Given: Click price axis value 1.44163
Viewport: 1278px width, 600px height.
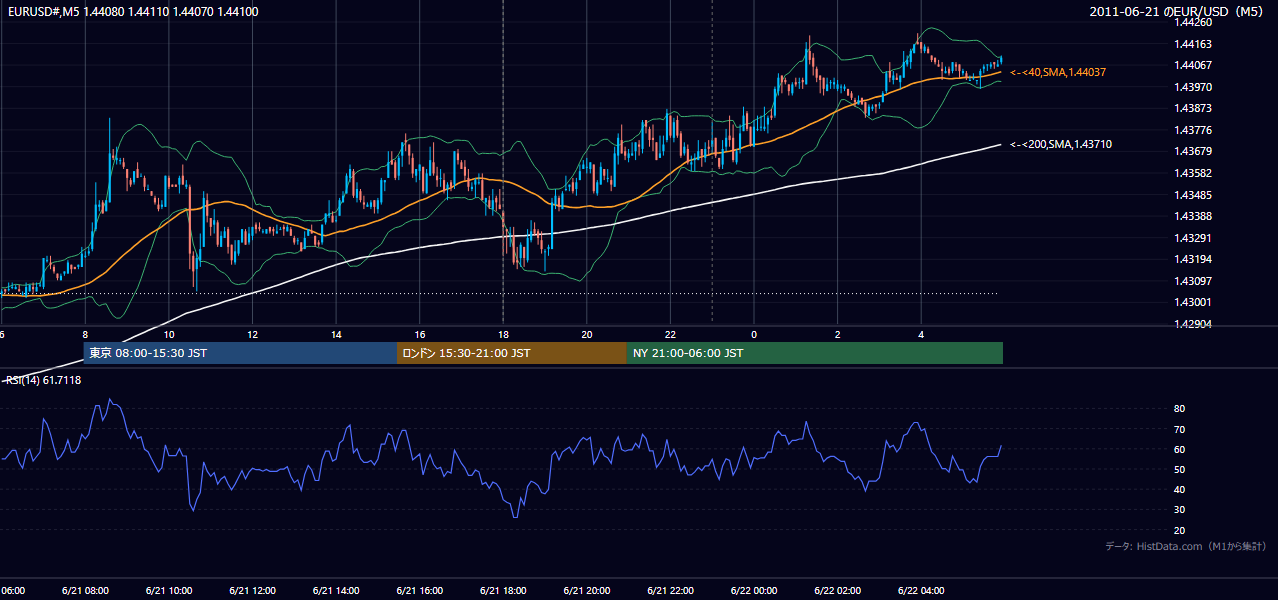Looking at the screenshot, I should pos(1195,44).
